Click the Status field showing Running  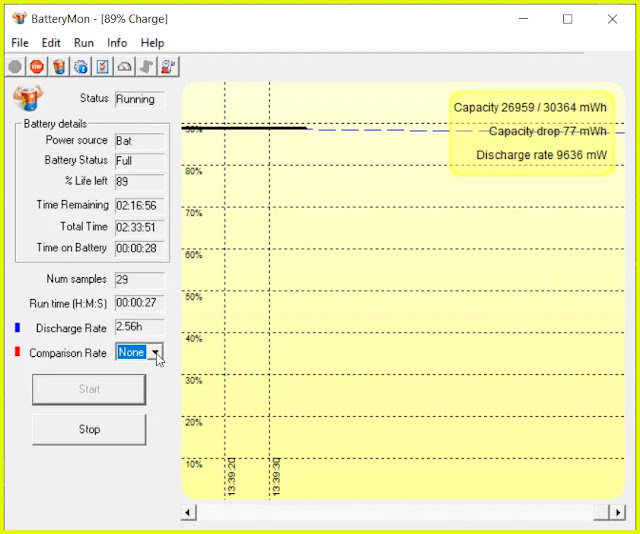(140, 99)
